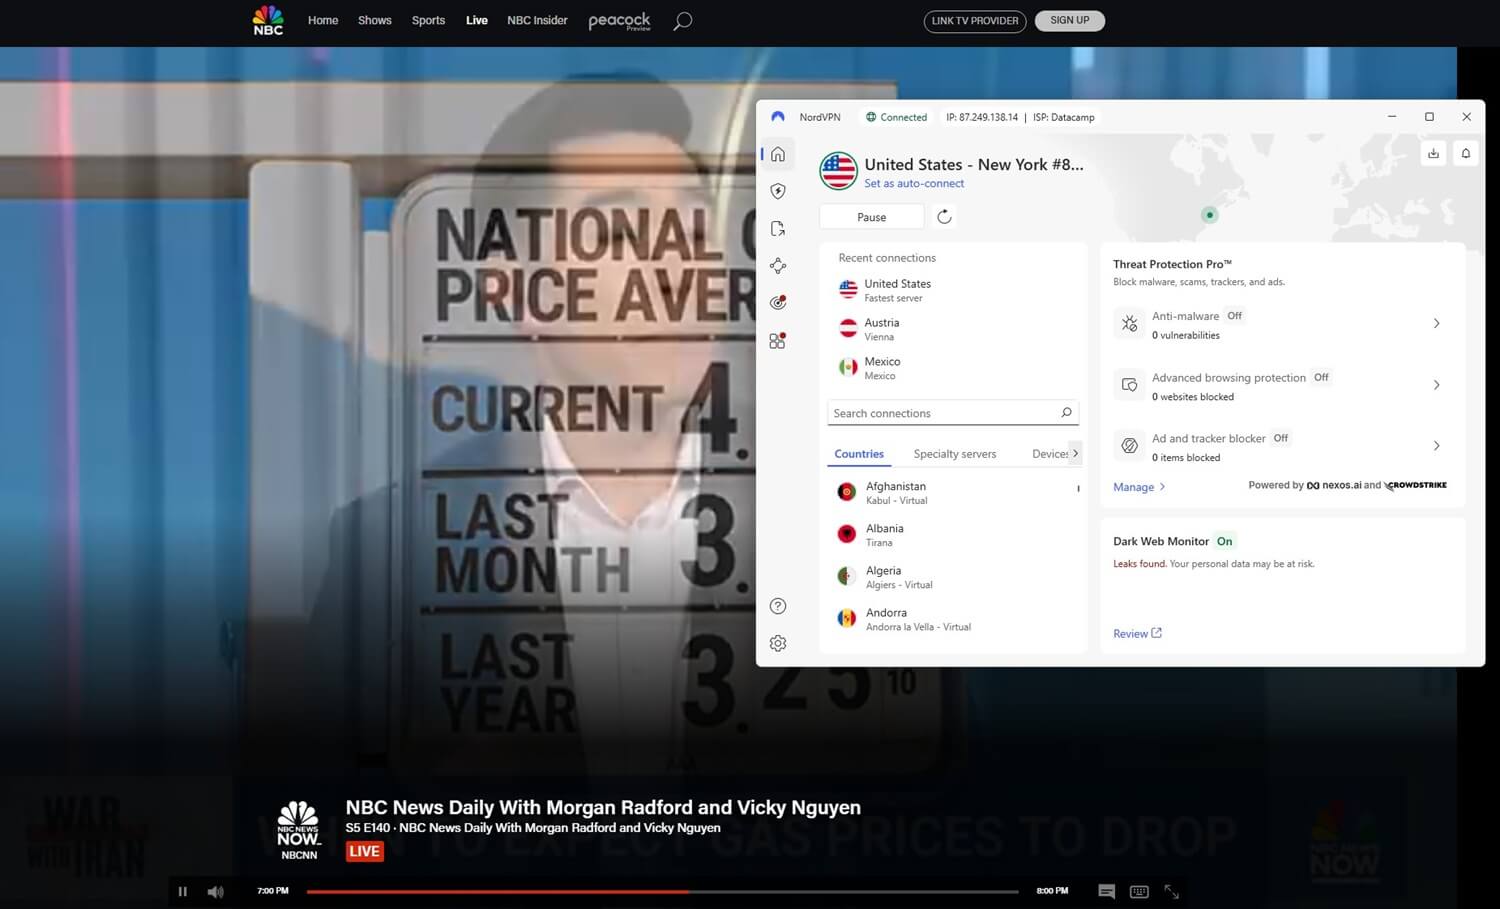Pause the VPN connection
This screenshot has height=909, width=1500.
[x=870, y=216]
